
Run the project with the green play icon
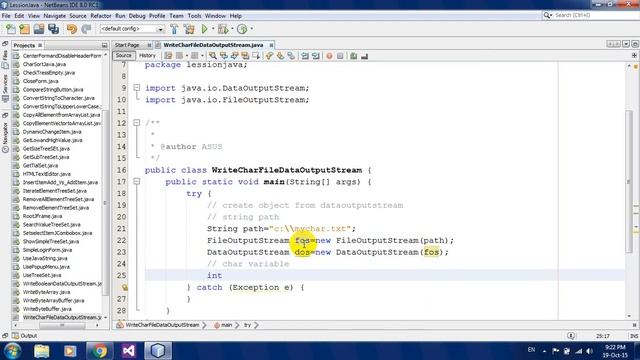(204, 29)
